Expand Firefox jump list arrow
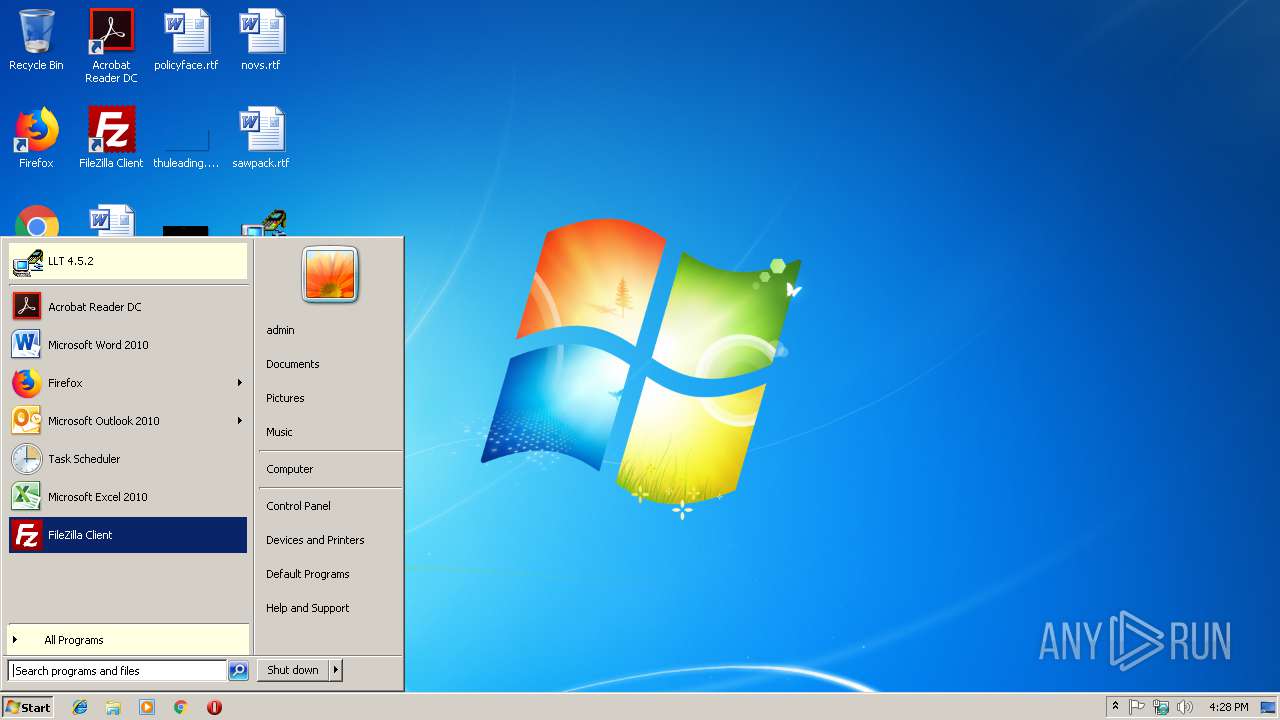This screenshot has width=1280, height=720. tap(239, 383)
